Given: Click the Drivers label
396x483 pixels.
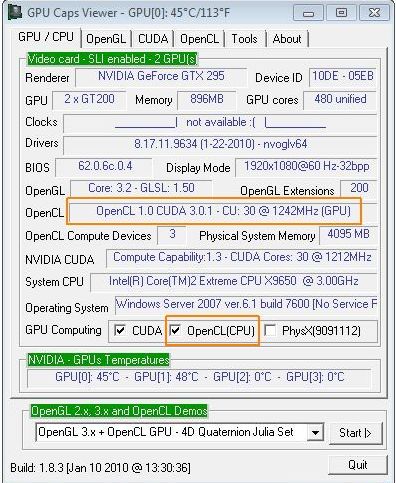Looking at the screenshot, I should [x=42, y=143].
